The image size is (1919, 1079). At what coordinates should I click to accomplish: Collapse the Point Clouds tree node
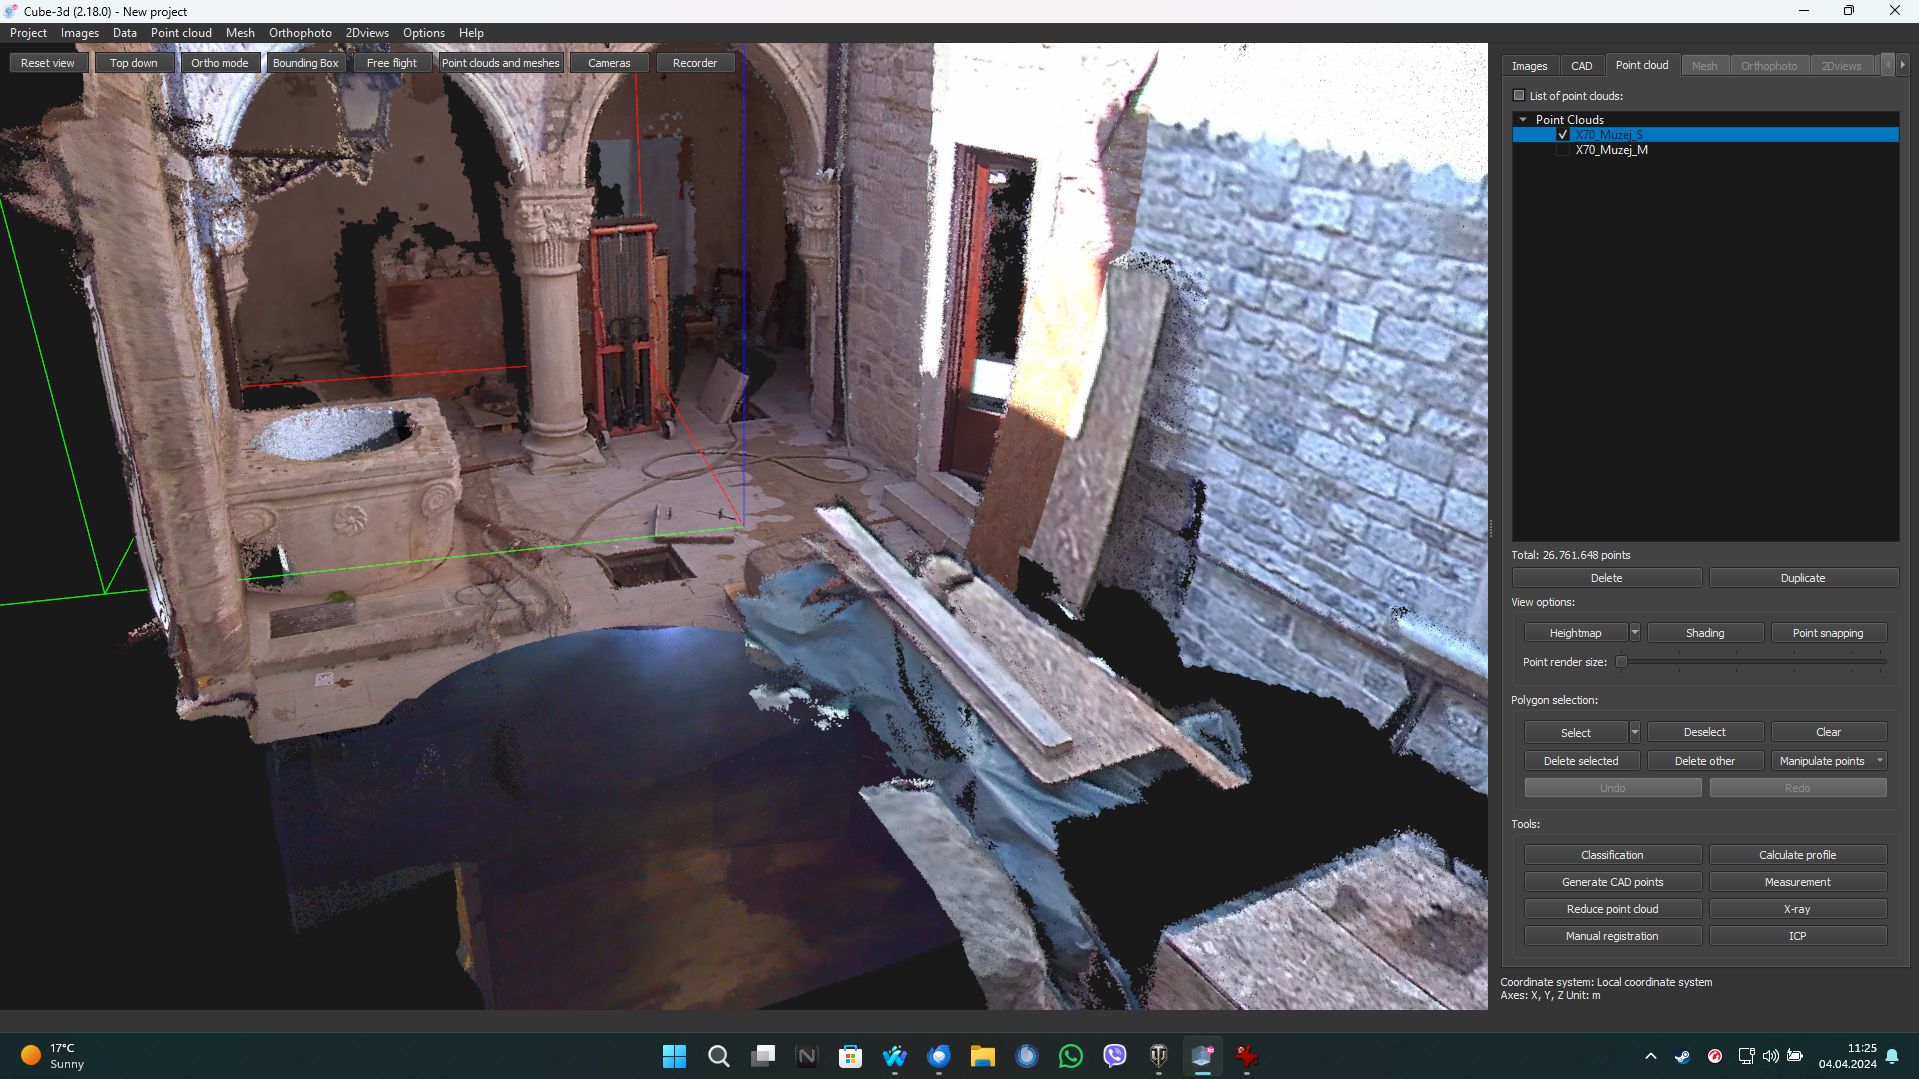pyautogui.click(x=1523, y=120)
